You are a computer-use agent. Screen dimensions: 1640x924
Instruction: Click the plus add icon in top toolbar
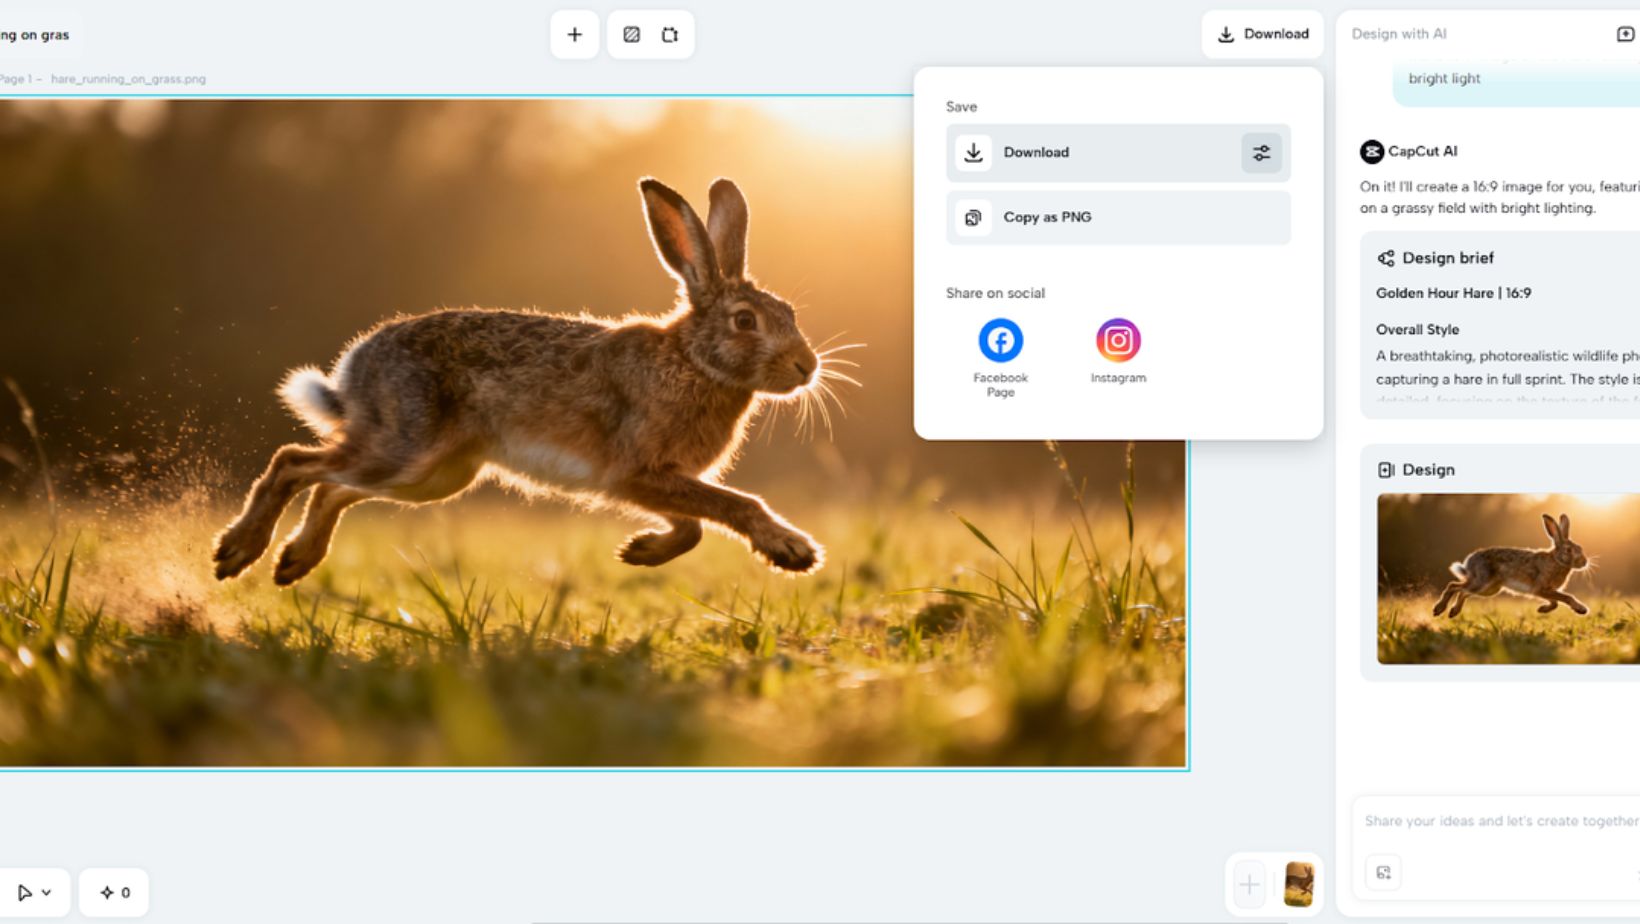tap(574, 35)
